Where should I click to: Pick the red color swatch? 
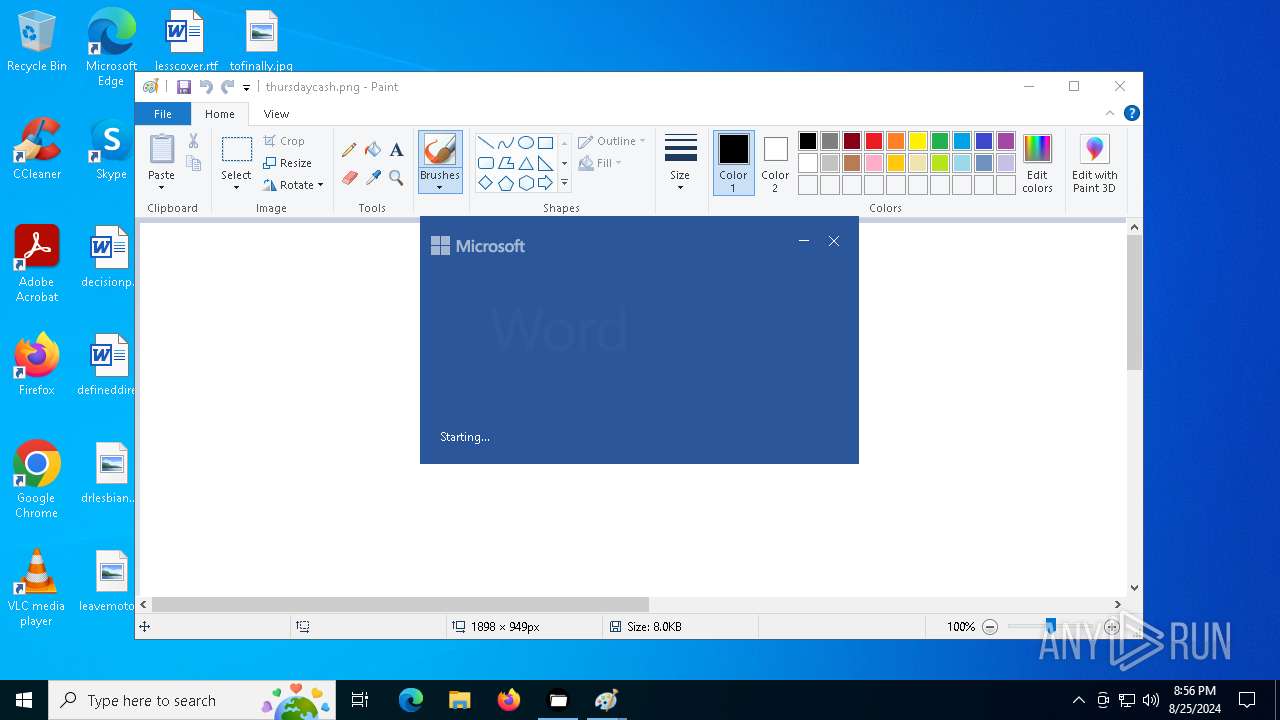tap(874, 141)
